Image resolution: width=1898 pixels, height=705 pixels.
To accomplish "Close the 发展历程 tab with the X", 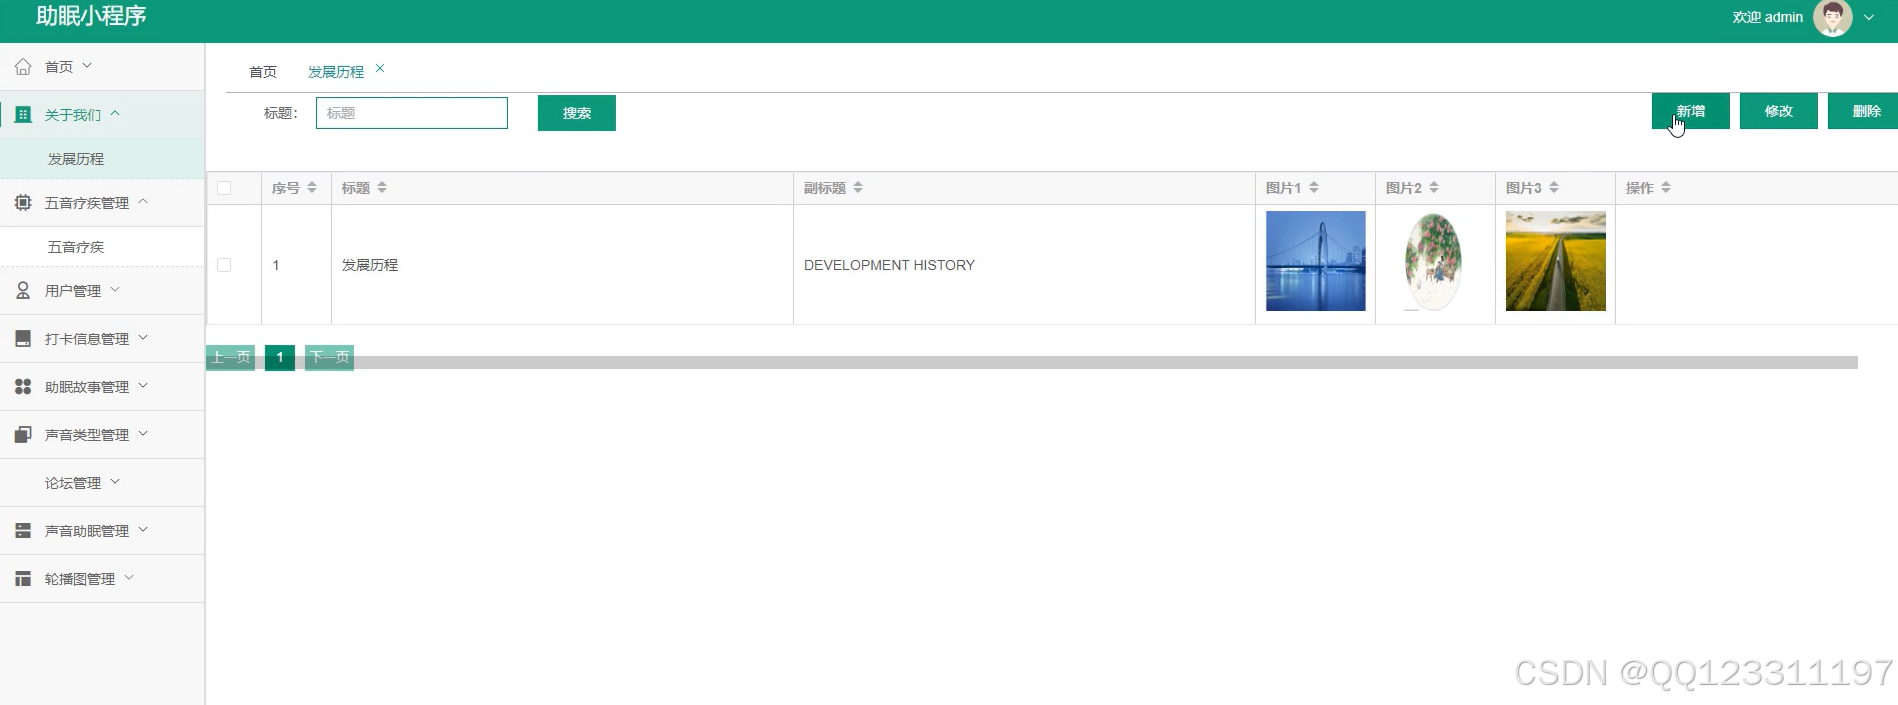I will point(380,69).
